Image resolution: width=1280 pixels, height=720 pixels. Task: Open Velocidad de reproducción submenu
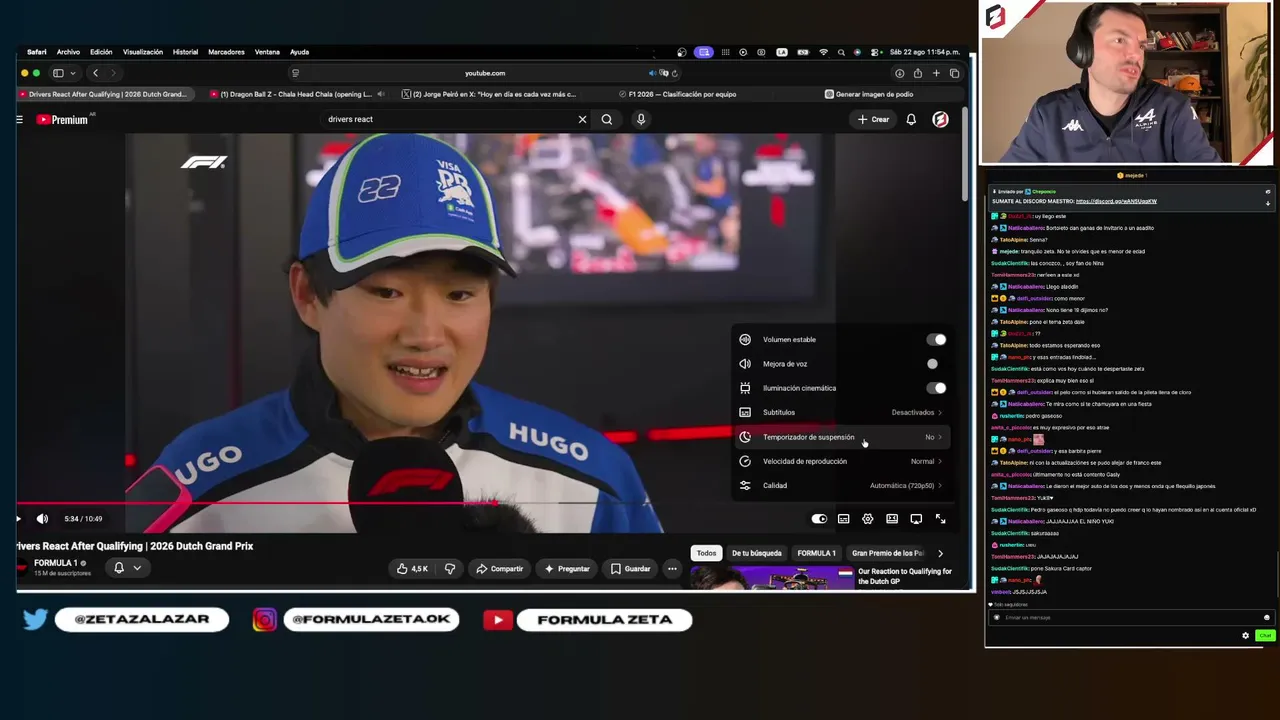pyautogui.click(x=840, y=461)
